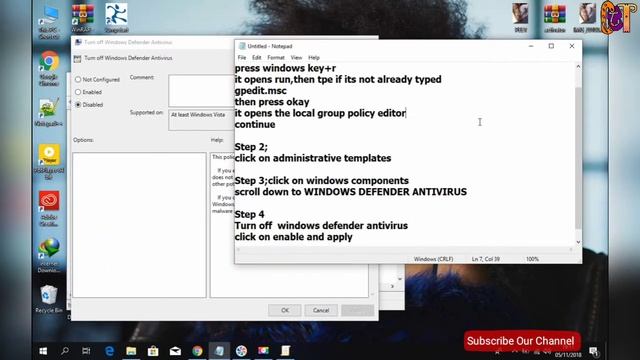Launch Microsoft Edge from the taskbar
Screen dimensions: 640x360
109,351
